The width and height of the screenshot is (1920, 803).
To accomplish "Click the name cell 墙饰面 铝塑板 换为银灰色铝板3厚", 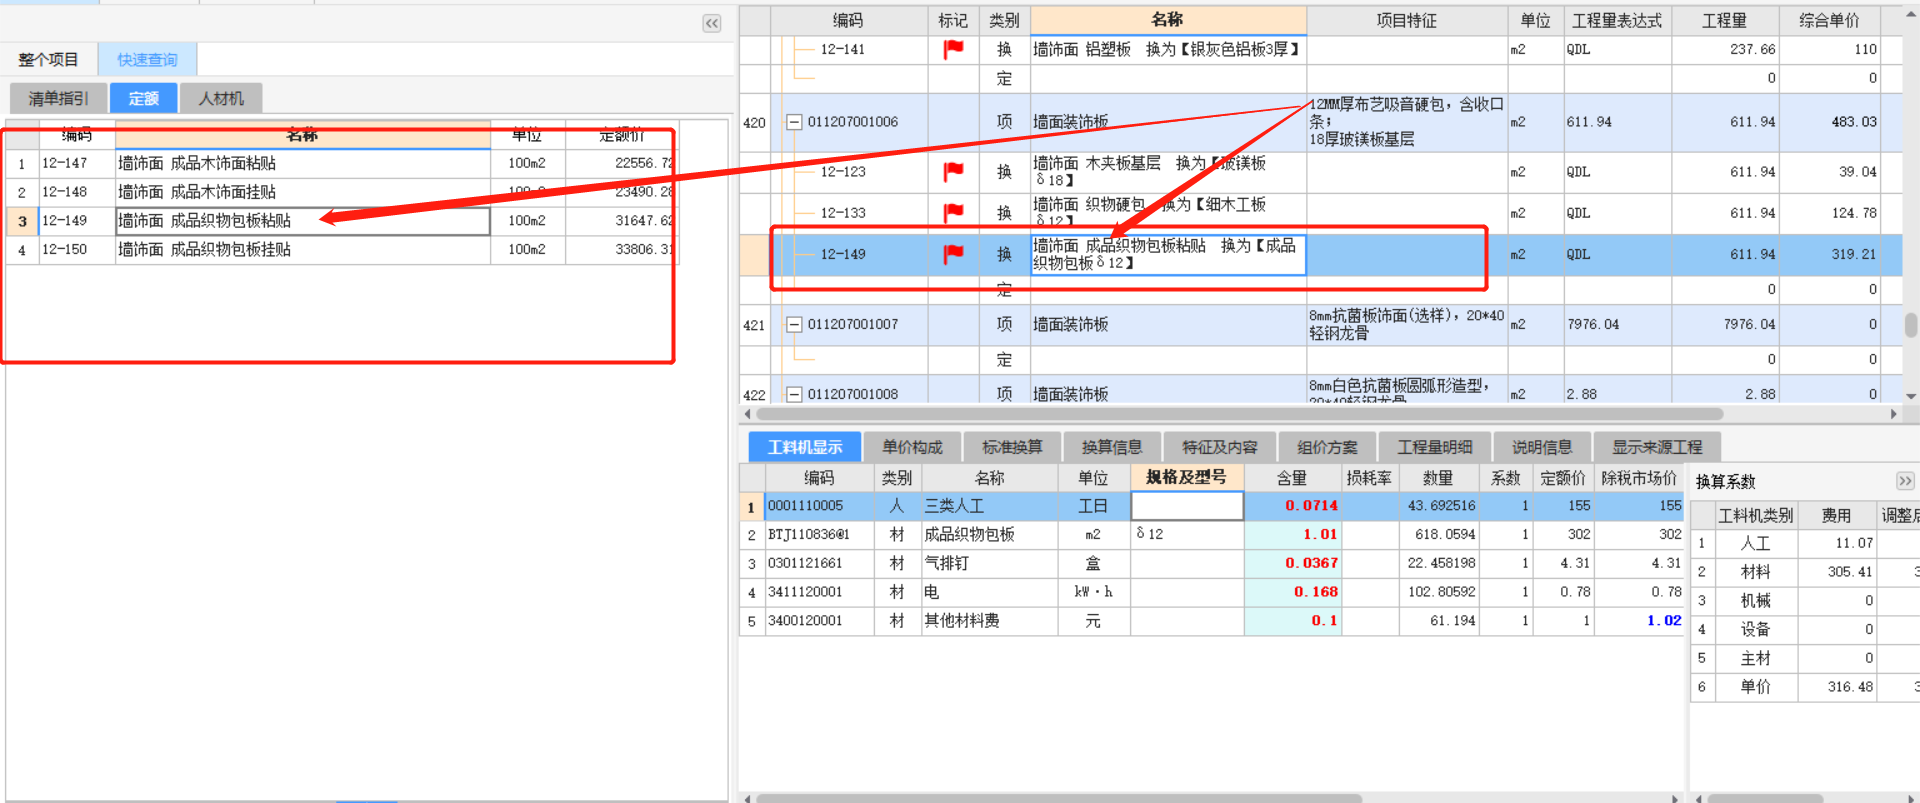I will pos(1167,49).
